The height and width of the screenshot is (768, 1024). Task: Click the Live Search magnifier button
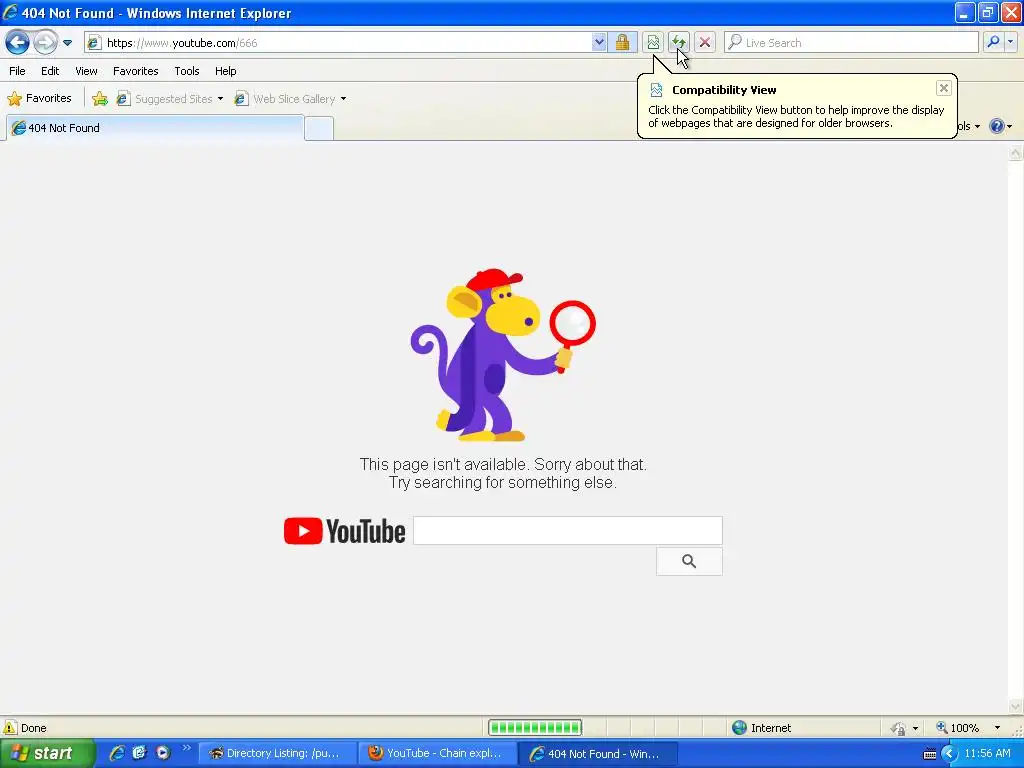pyautogui.click(x=993, y=42)
